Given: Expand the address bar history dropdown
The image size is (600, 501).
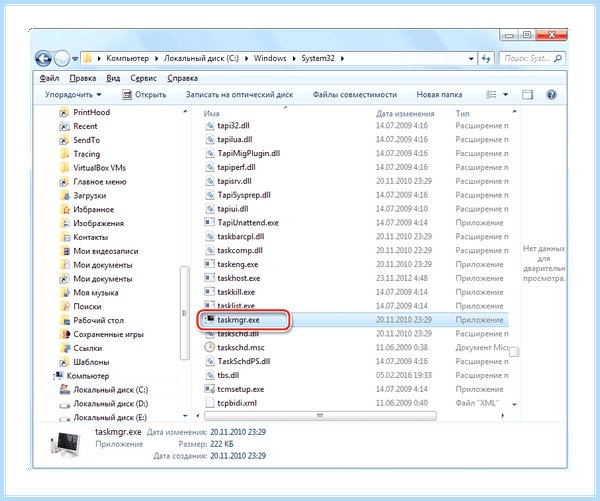Looking at the screenshot, I should (x=471, y=59).
